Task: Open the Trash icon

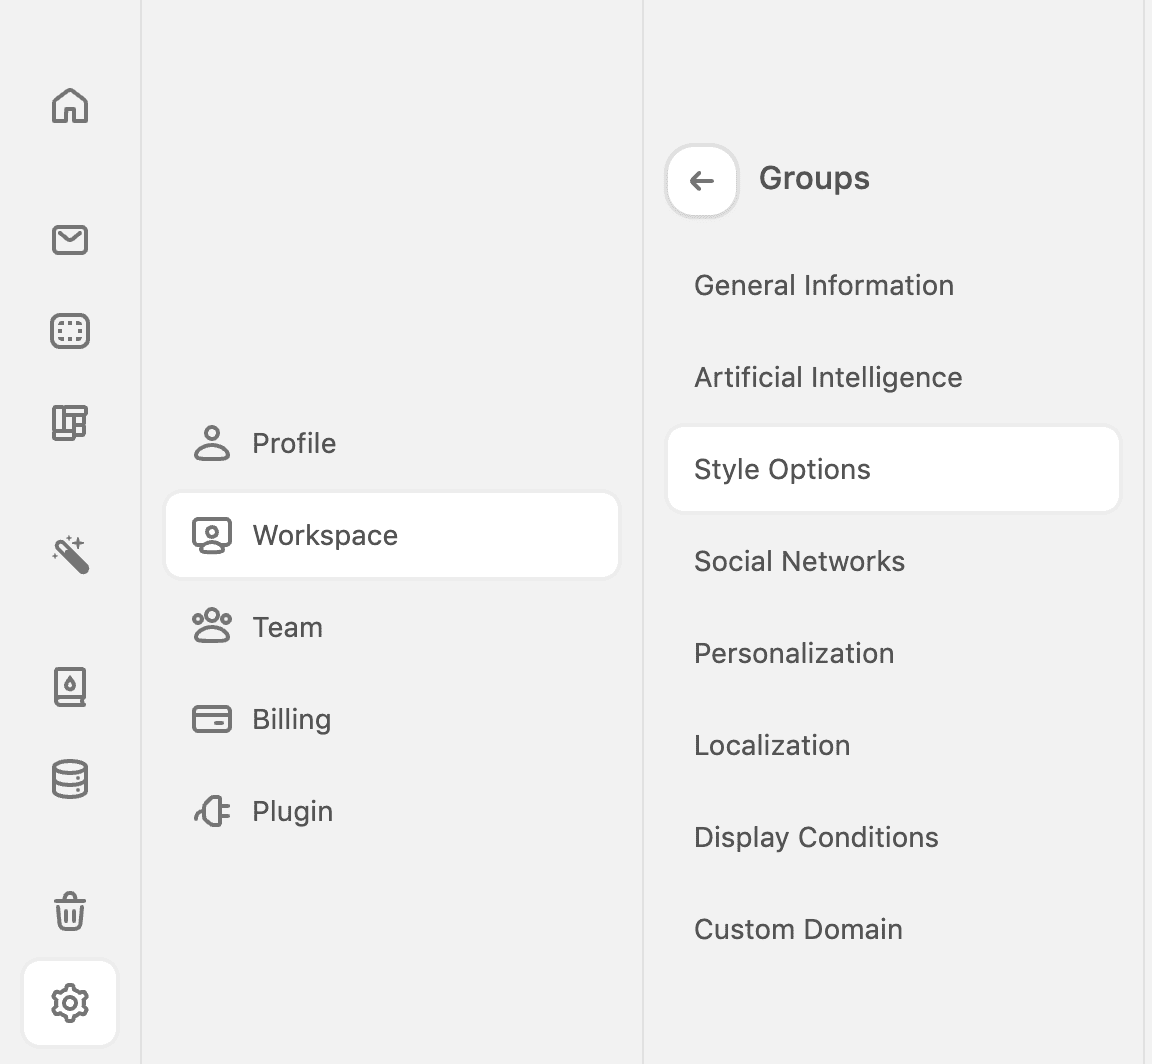Action: [69, 912]
